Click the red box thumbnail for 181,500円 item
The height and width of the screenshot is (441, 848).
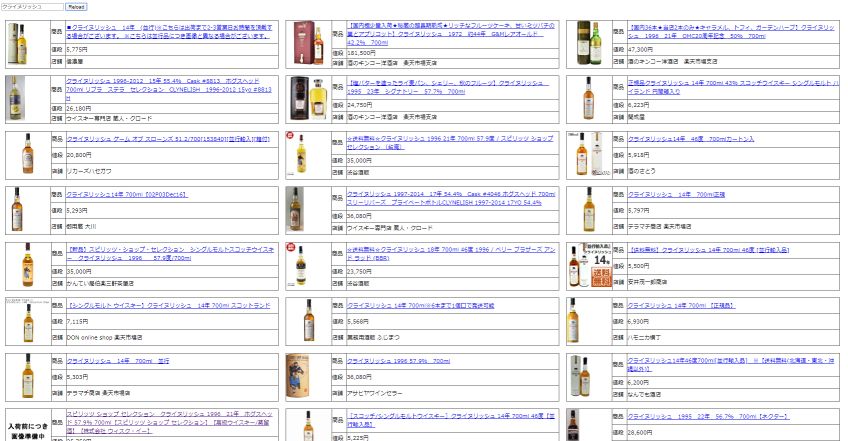[308, 44]
